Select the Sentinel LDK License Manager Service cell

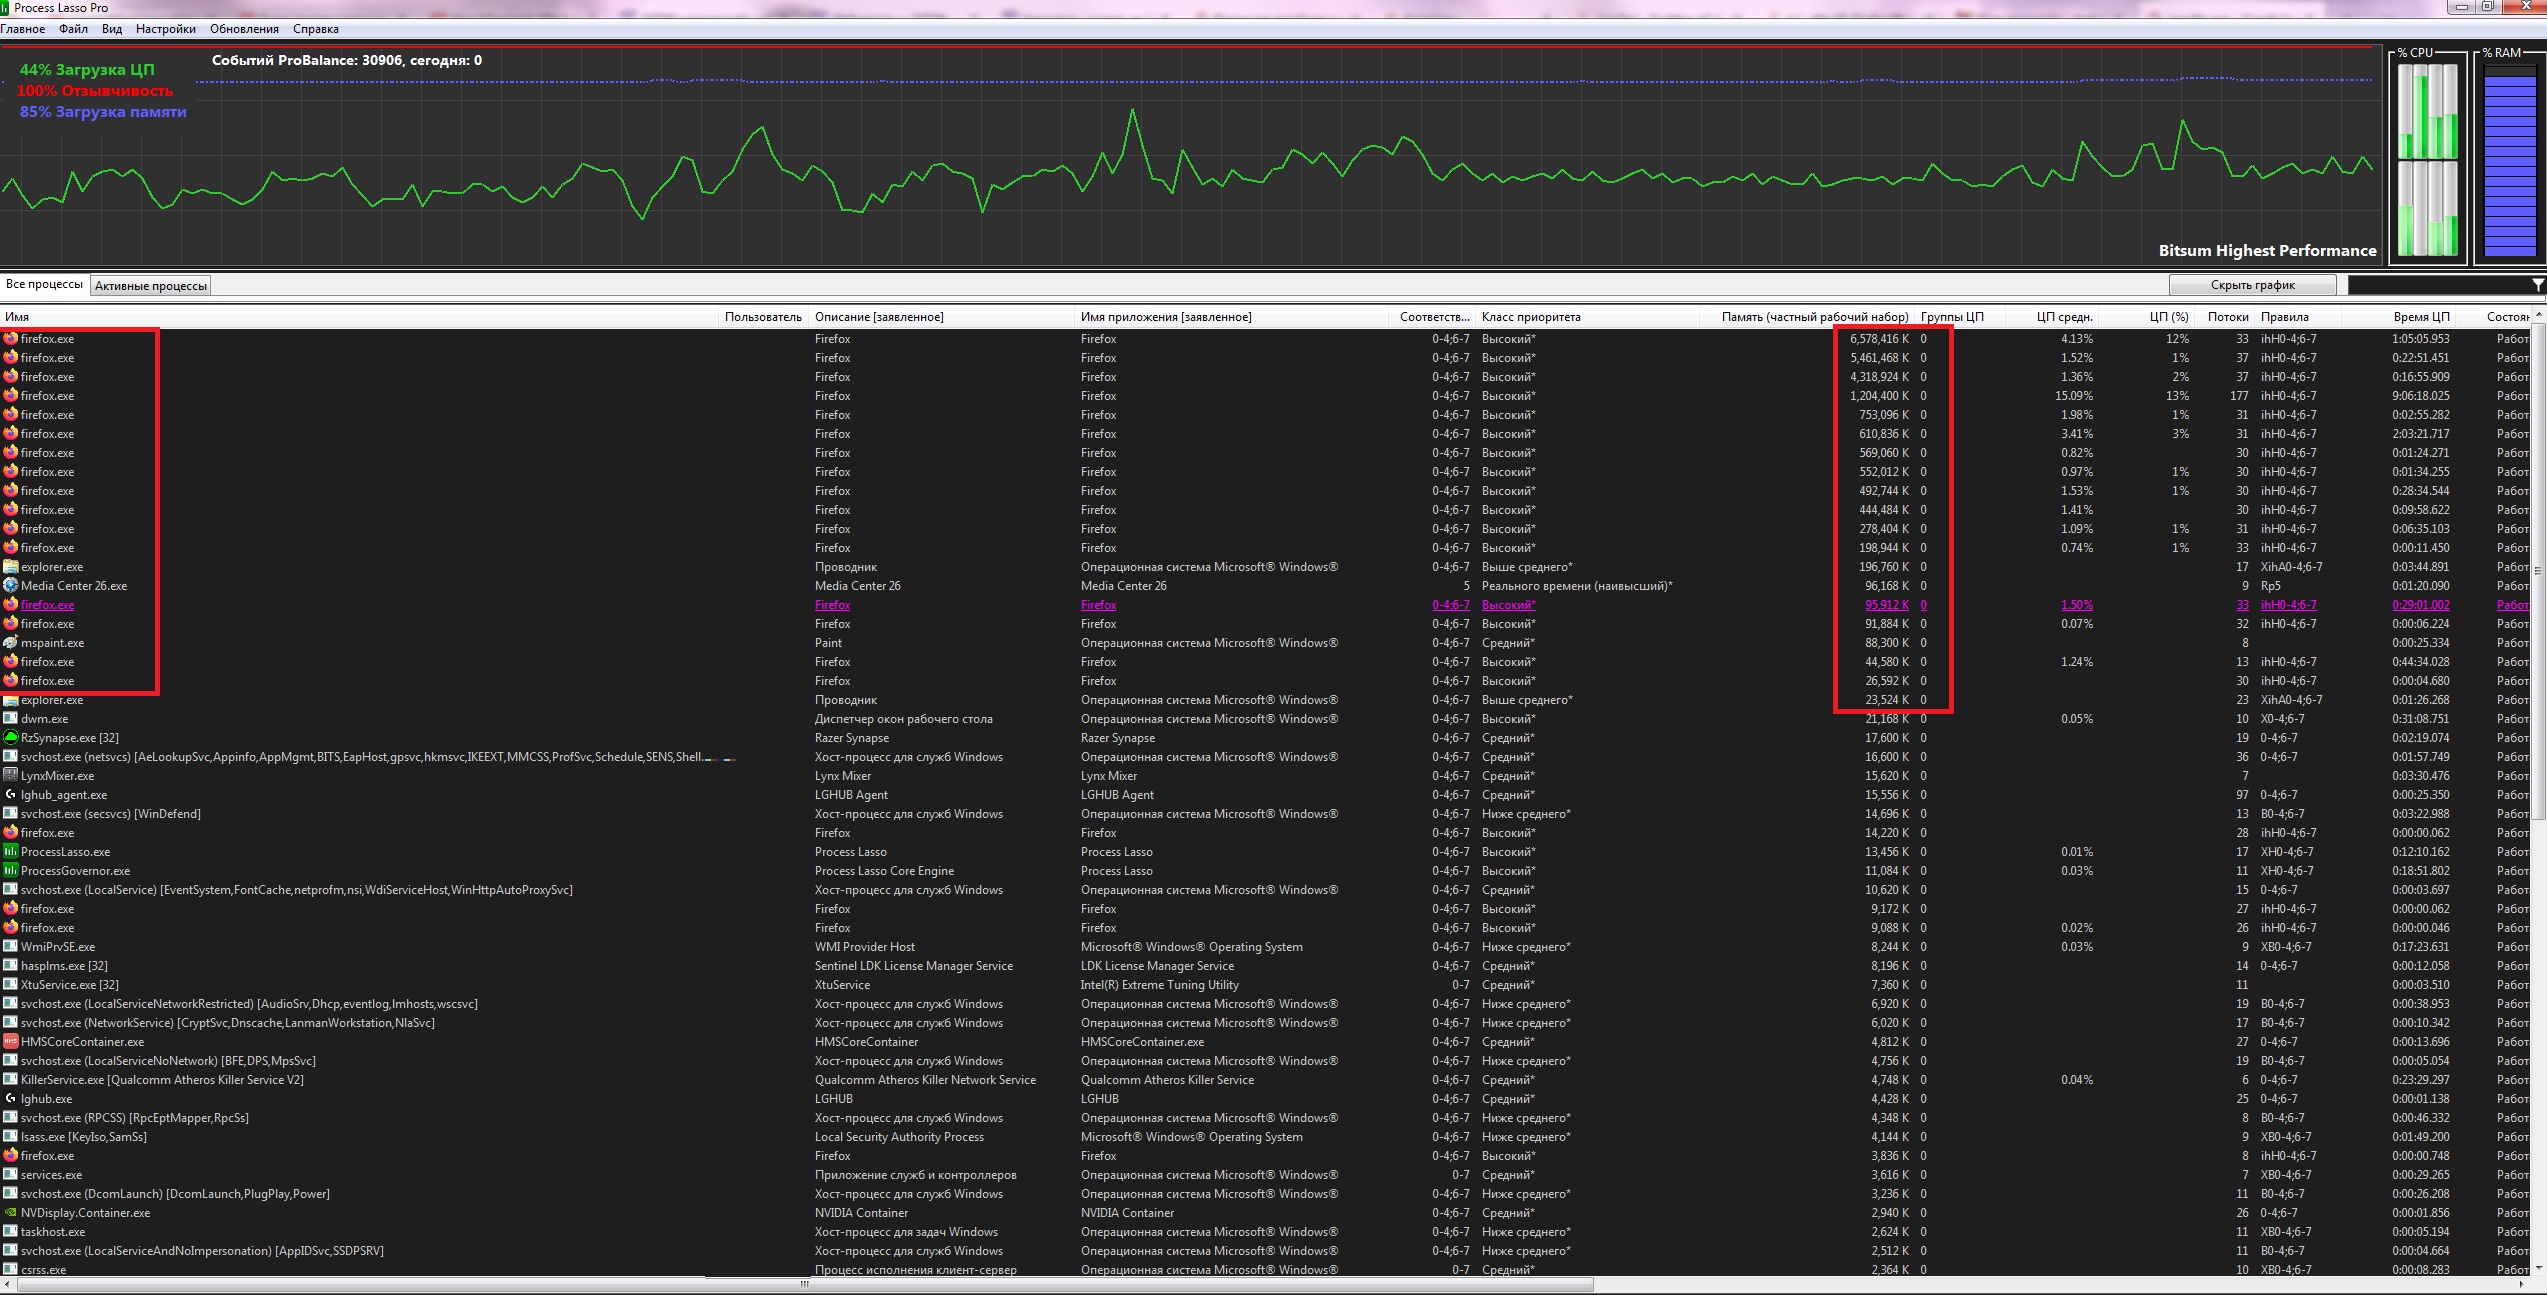pyautogui.click(x=913, y=966)
